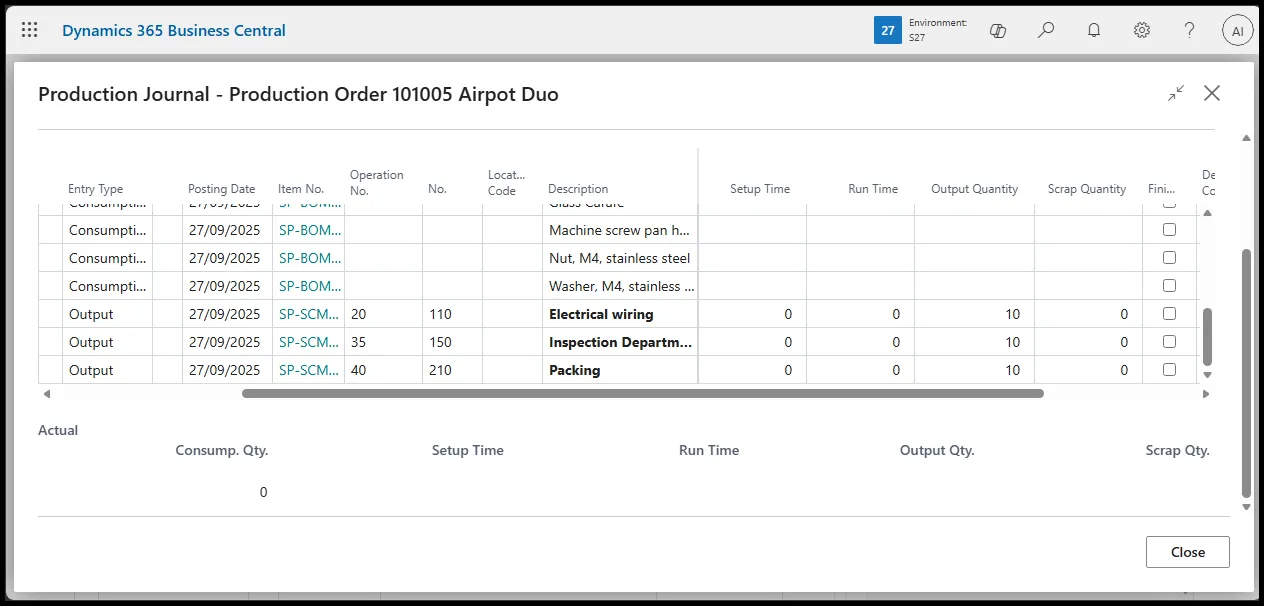Image resolution: width=1264 pixels, height=606 pixels.
Task: Open item link in Inspection Department row
Action: 309,342
